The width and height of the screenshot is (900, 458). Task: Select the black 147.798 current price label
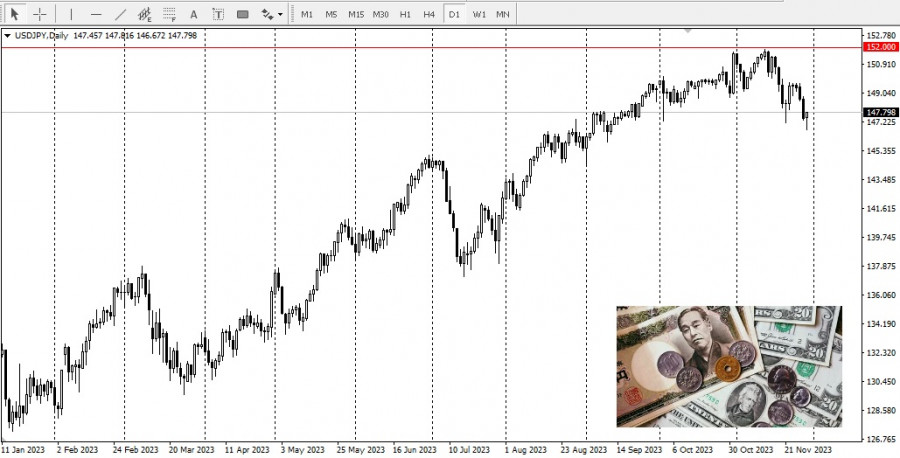click(x=880, y=112)
